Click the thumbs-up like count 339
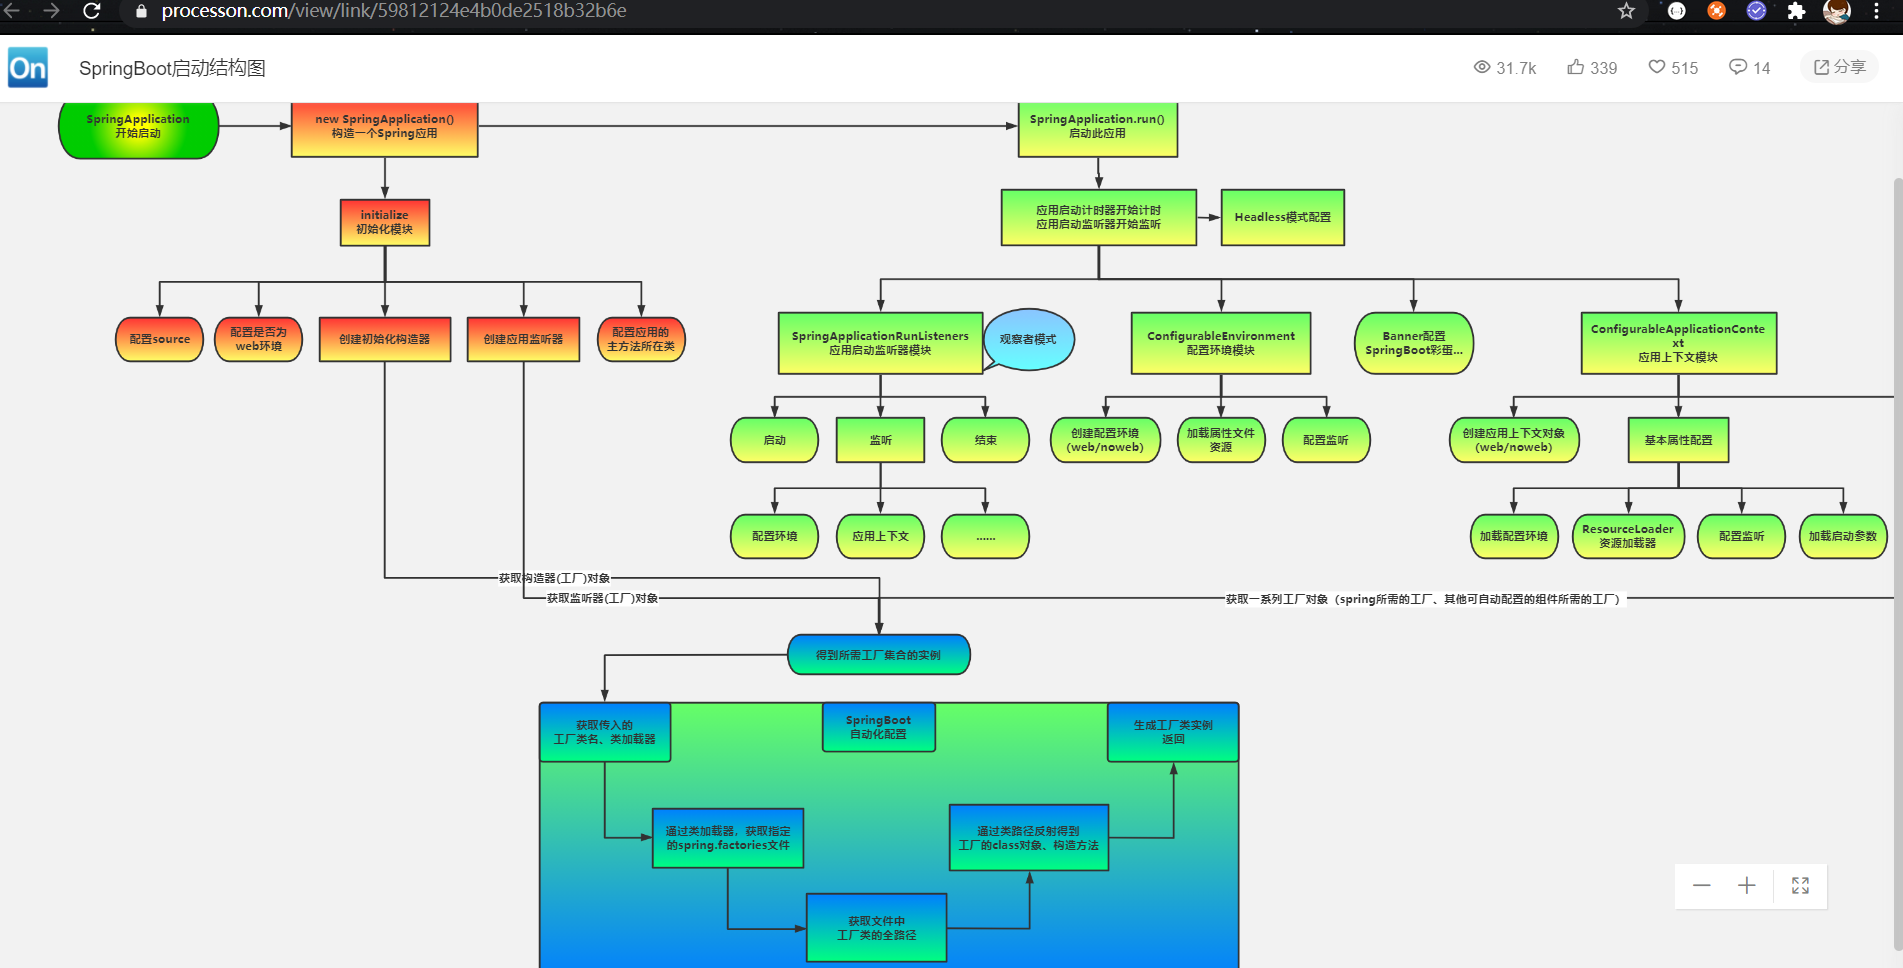Screen dimensions: 1903x968 [1592, 67]
